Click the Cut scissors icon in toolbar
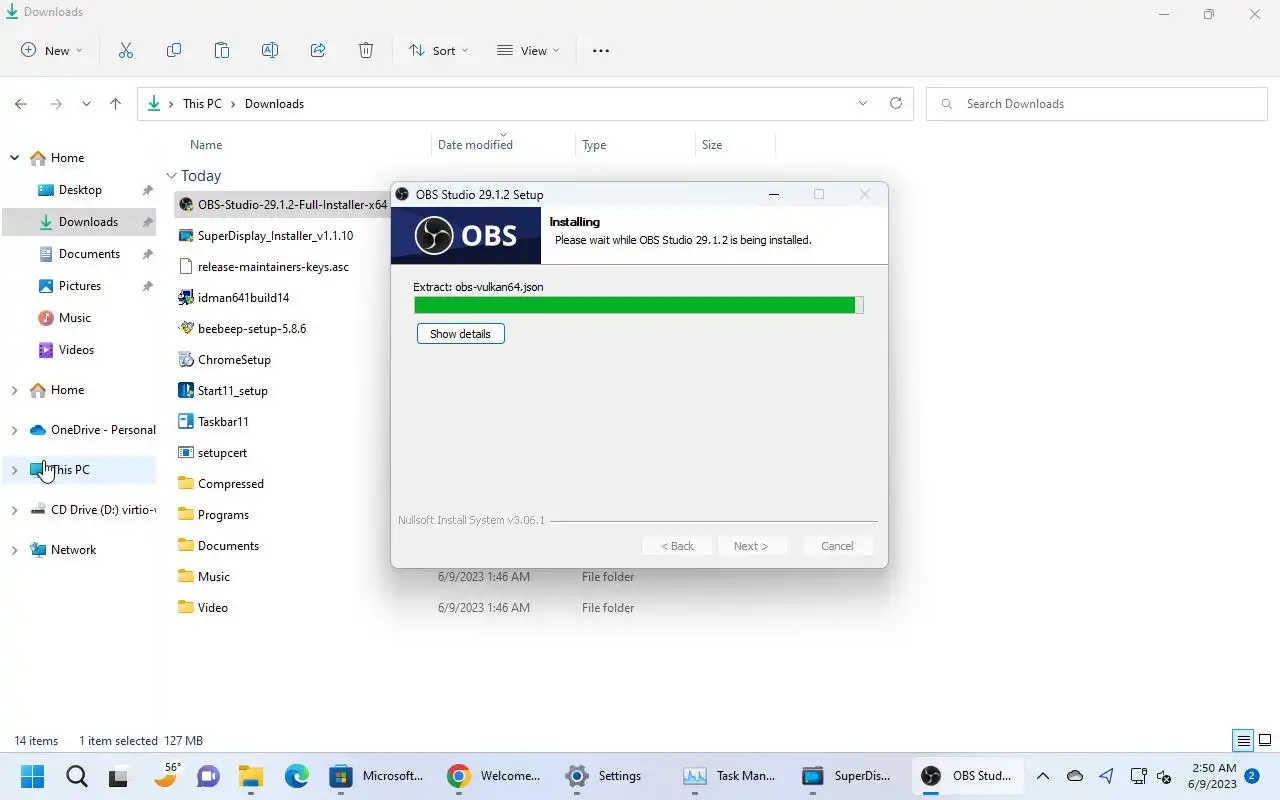The width and height of the screenshot is (1280, 800). pos(126,50)
